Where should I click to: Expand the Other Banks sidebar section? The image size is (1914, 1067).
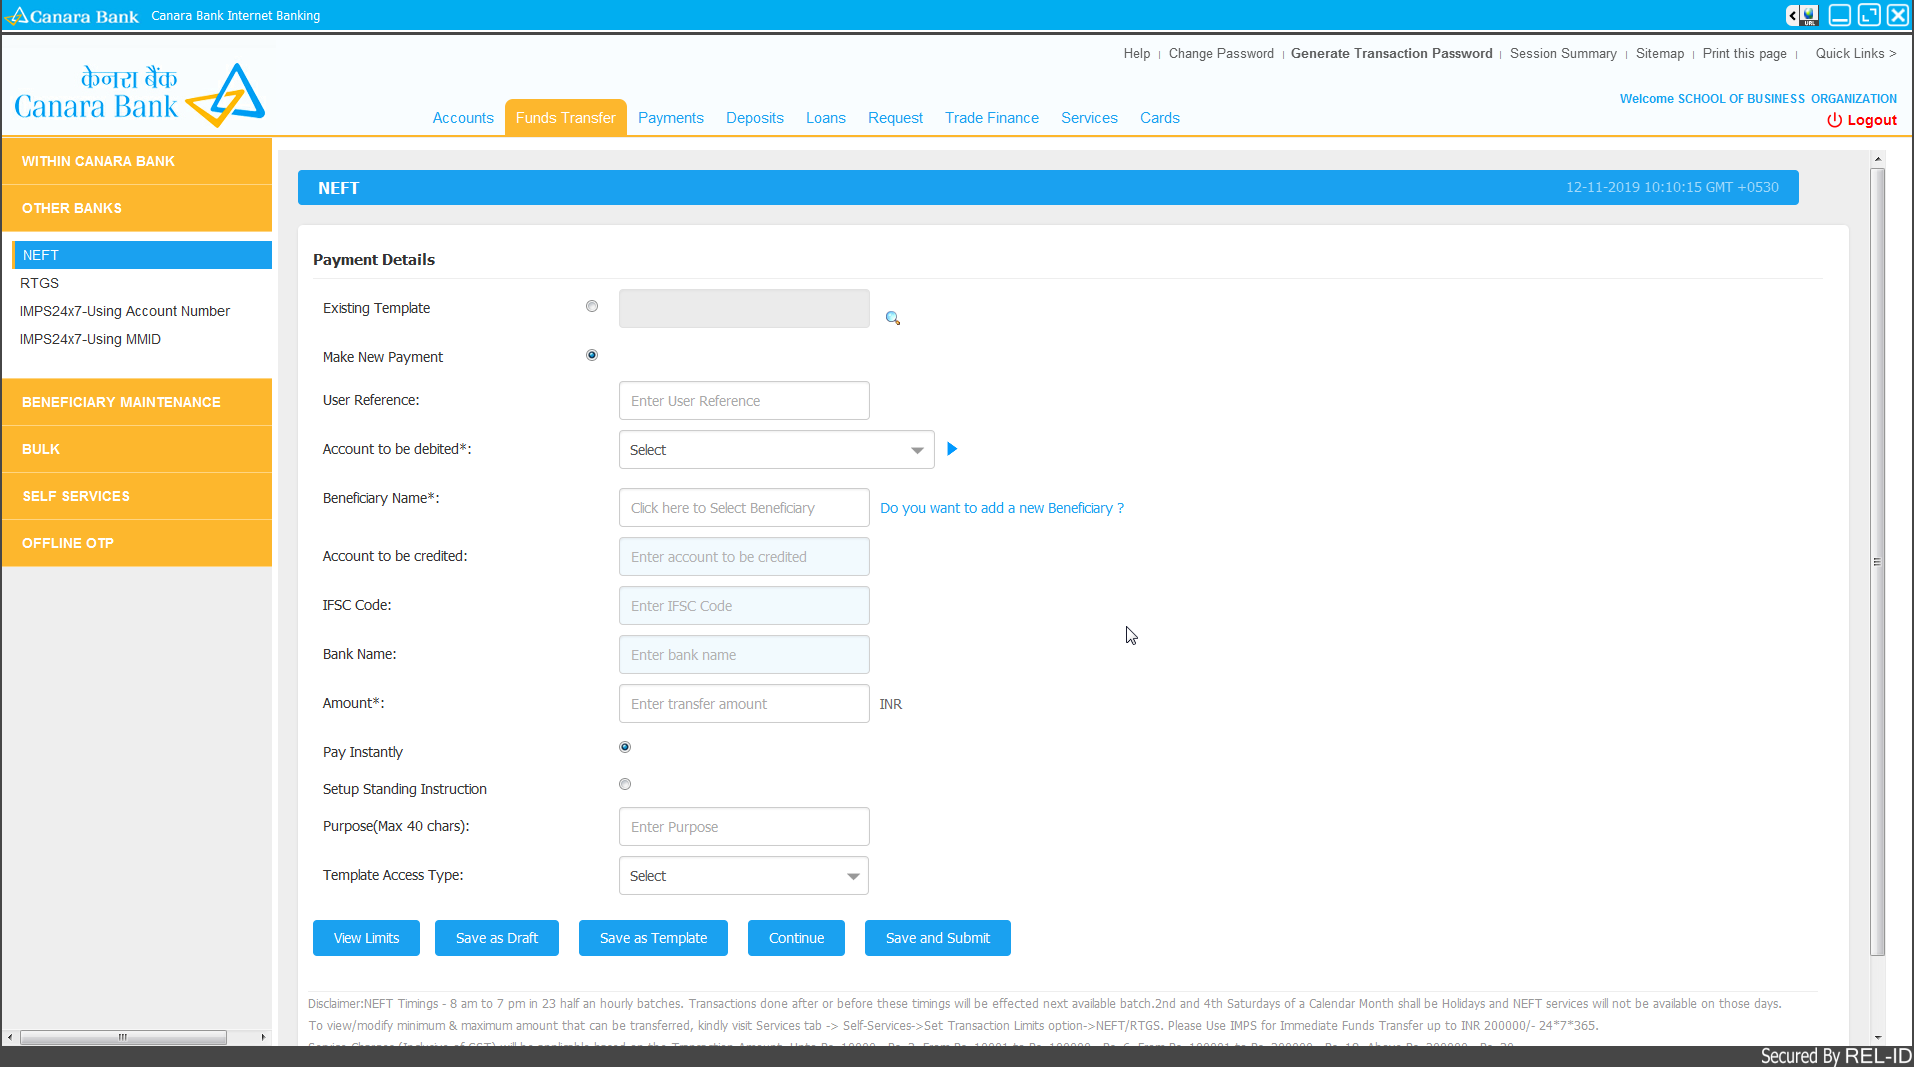[x=137, y=208]
